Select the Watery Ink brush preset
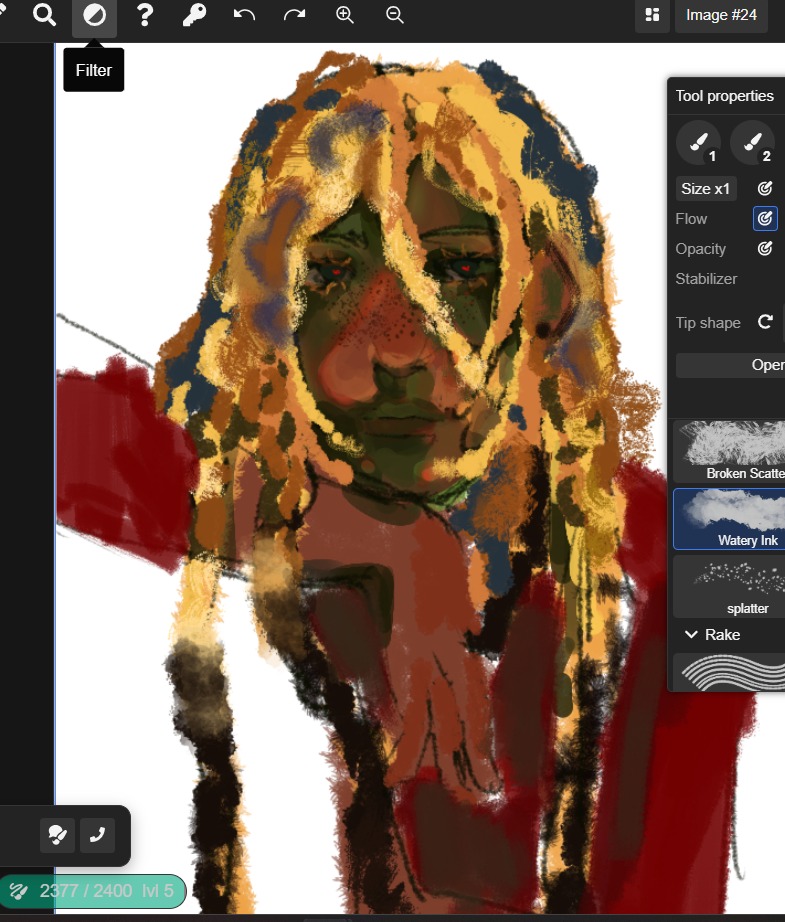This screenshot has height=922, width=785. coord(729,519)
